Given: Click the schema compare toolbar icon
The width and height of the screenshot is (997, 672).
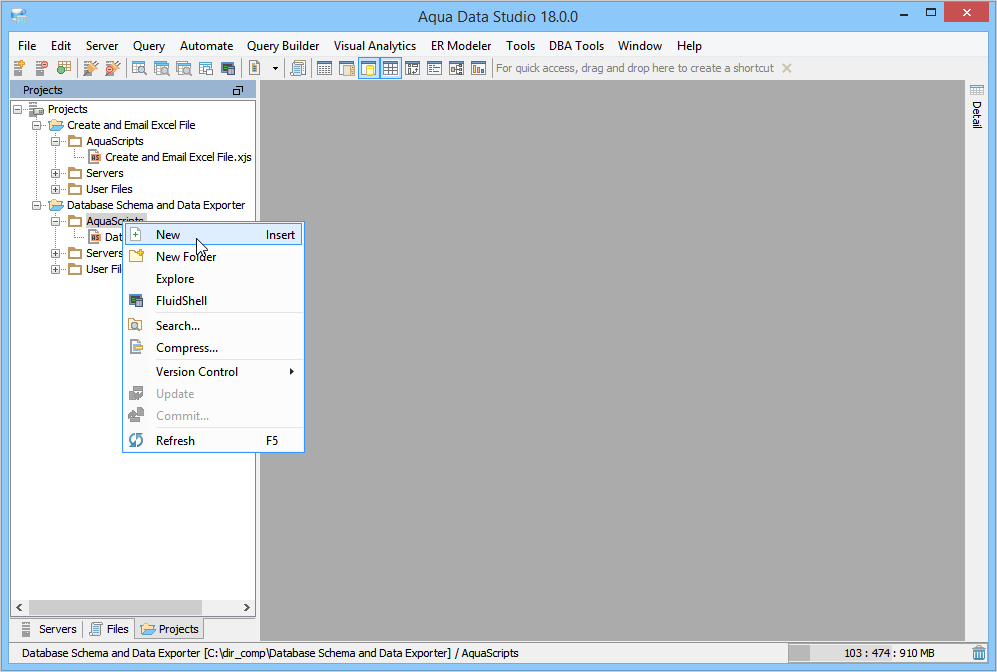Looking at the screenshot, I should (x=413, y=68).
